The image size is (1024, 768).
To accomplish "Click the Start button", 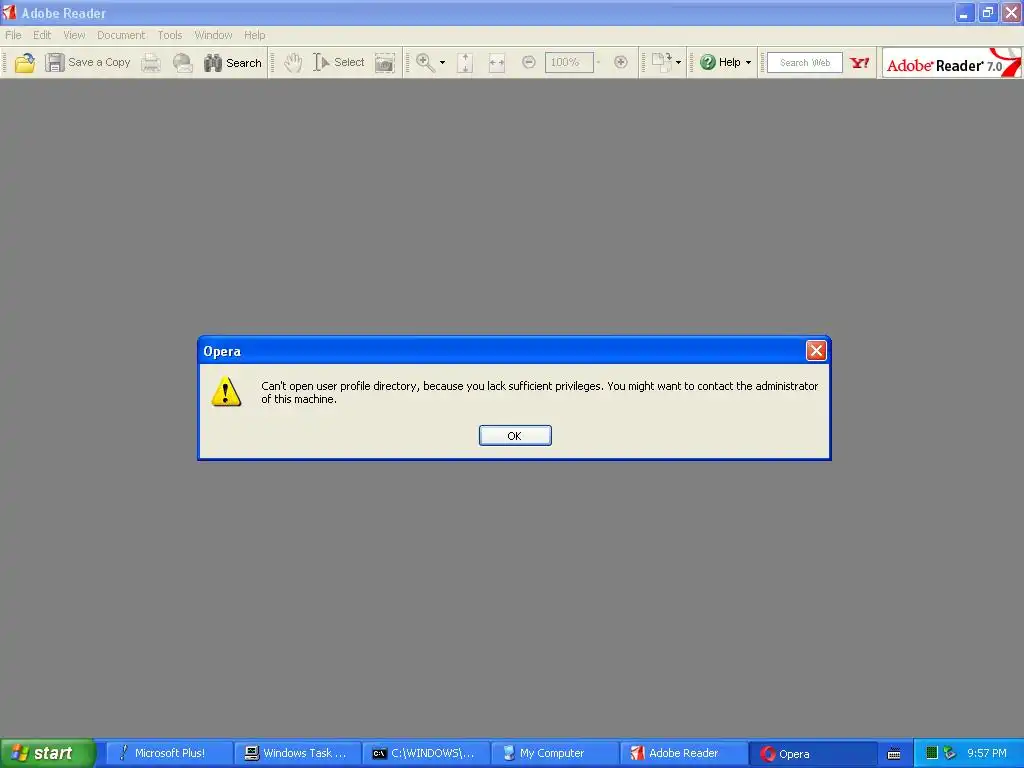I will (46, 753).
